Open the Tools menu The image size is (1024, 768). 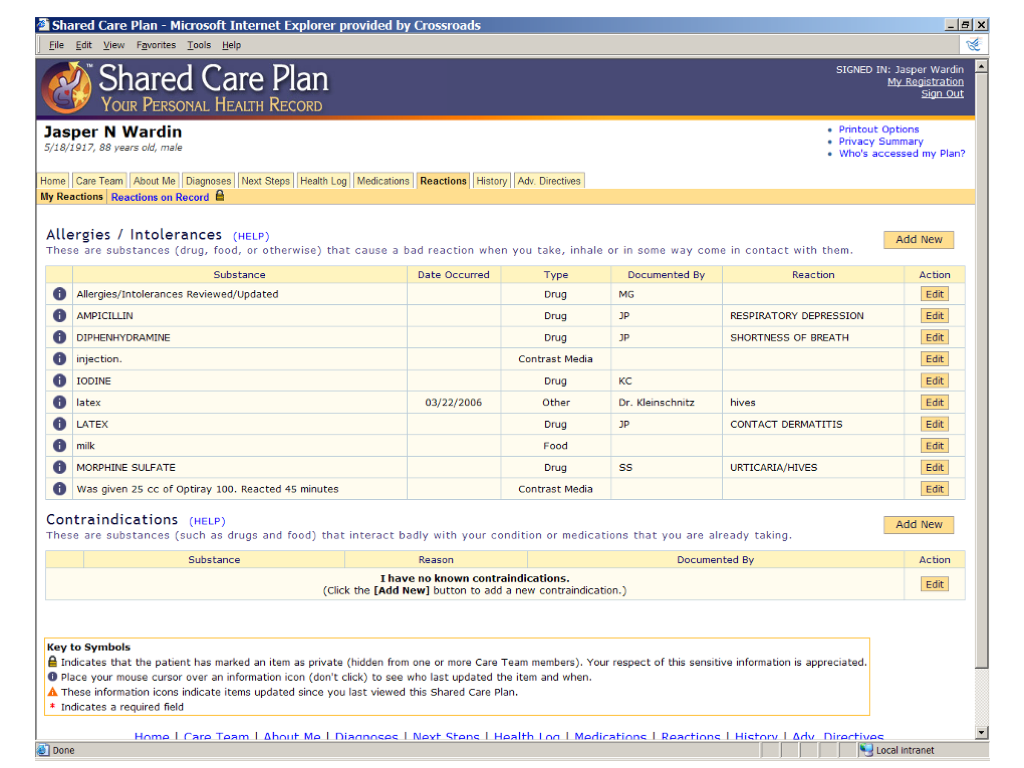click(x=199, y=45)
